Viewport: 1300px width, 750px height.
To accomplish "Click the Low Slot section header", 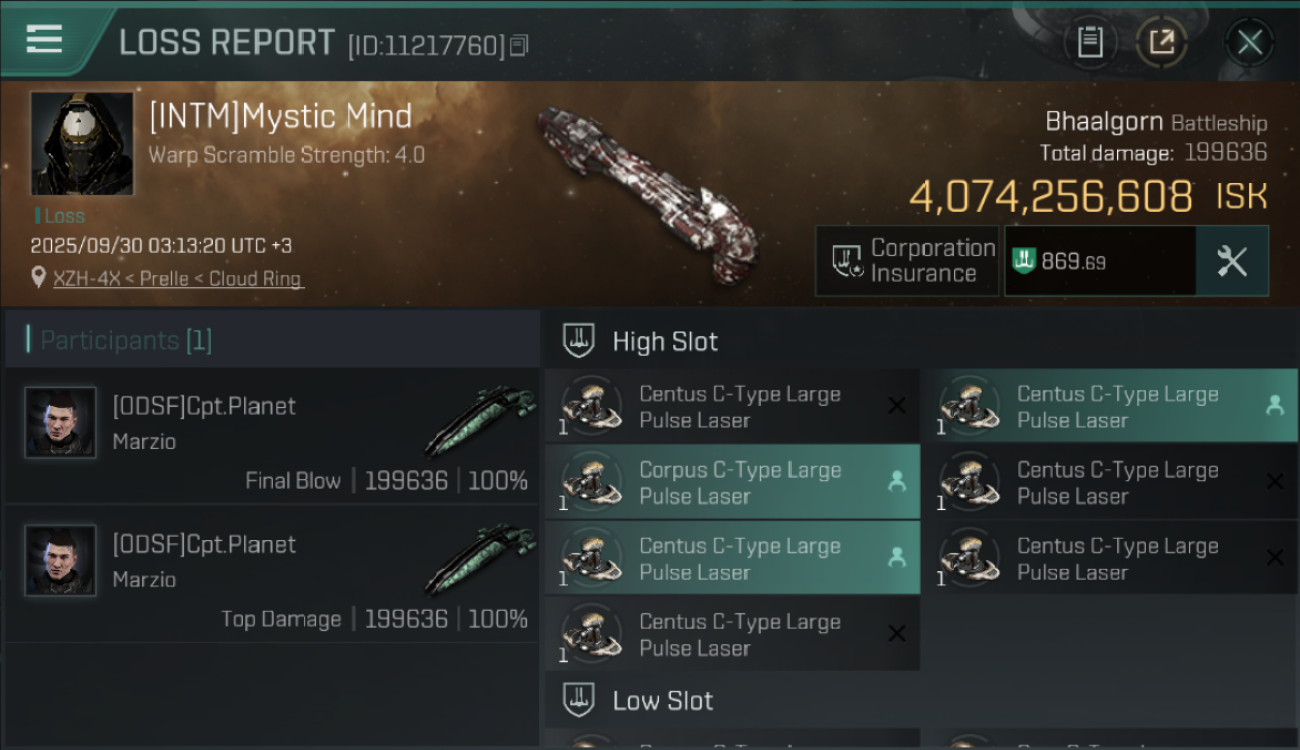I will point(662,700).
